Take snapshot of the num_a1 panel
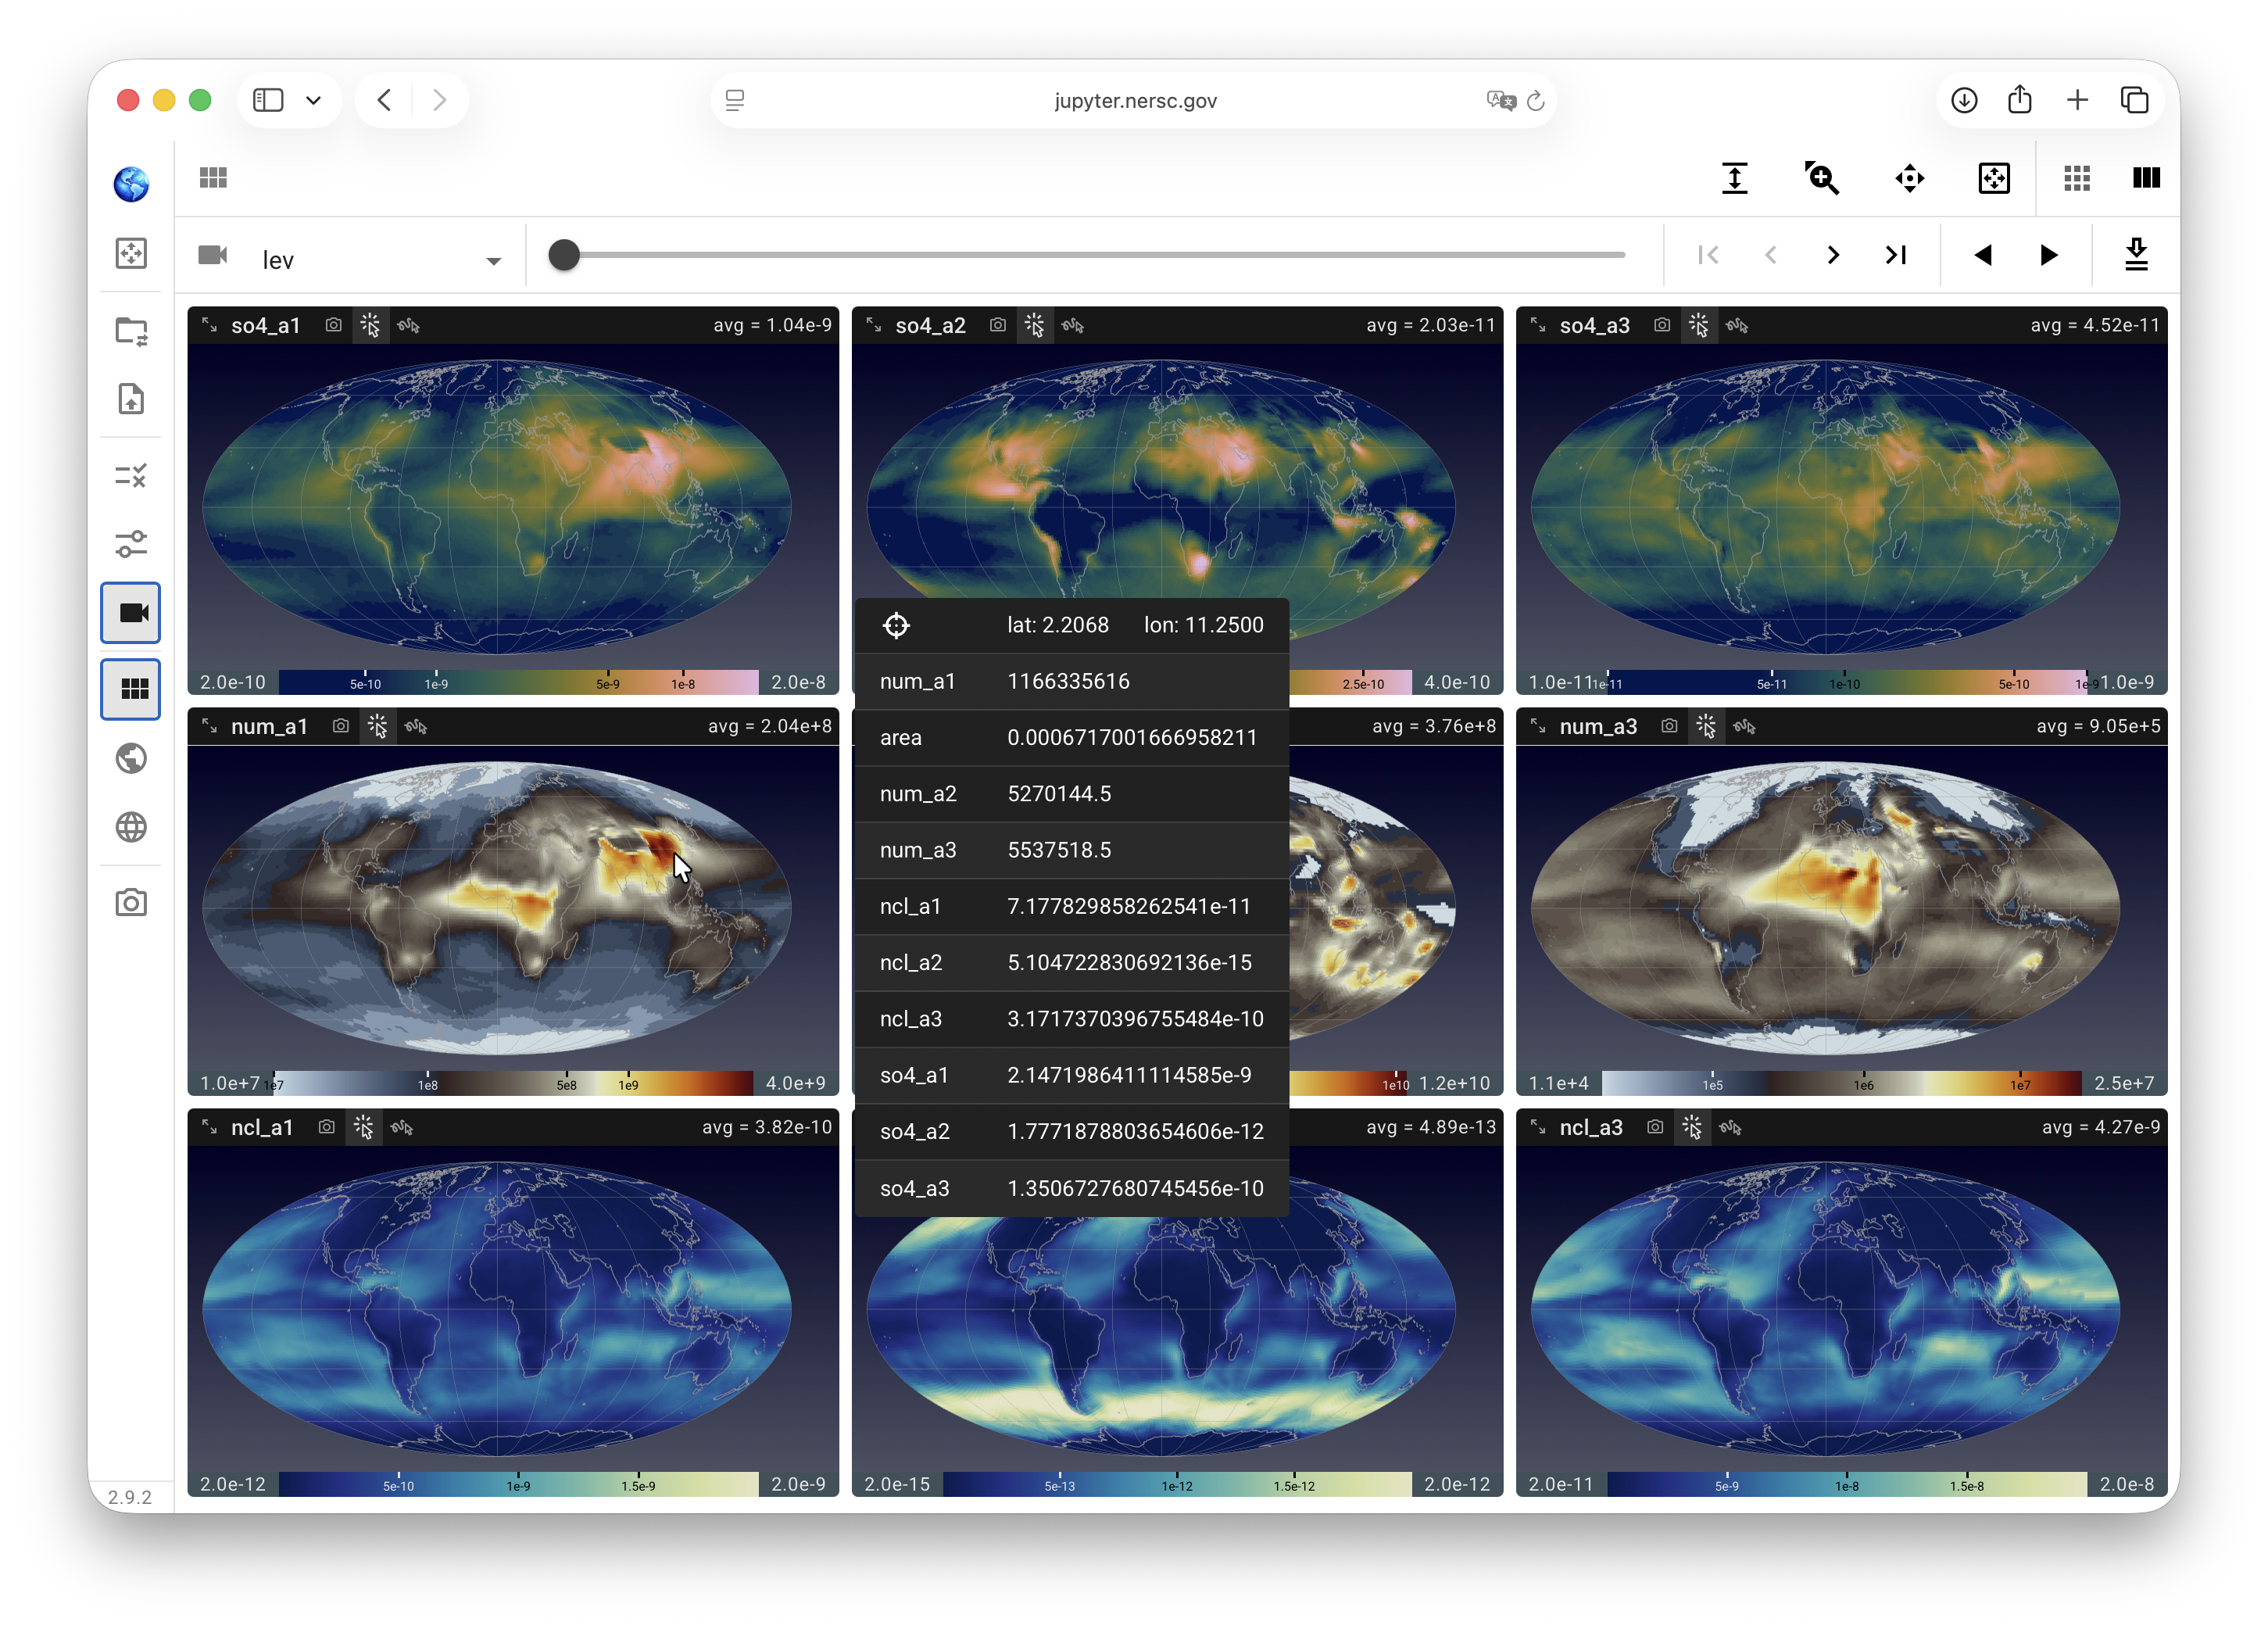2268x1629 pixels. (341, 726)
